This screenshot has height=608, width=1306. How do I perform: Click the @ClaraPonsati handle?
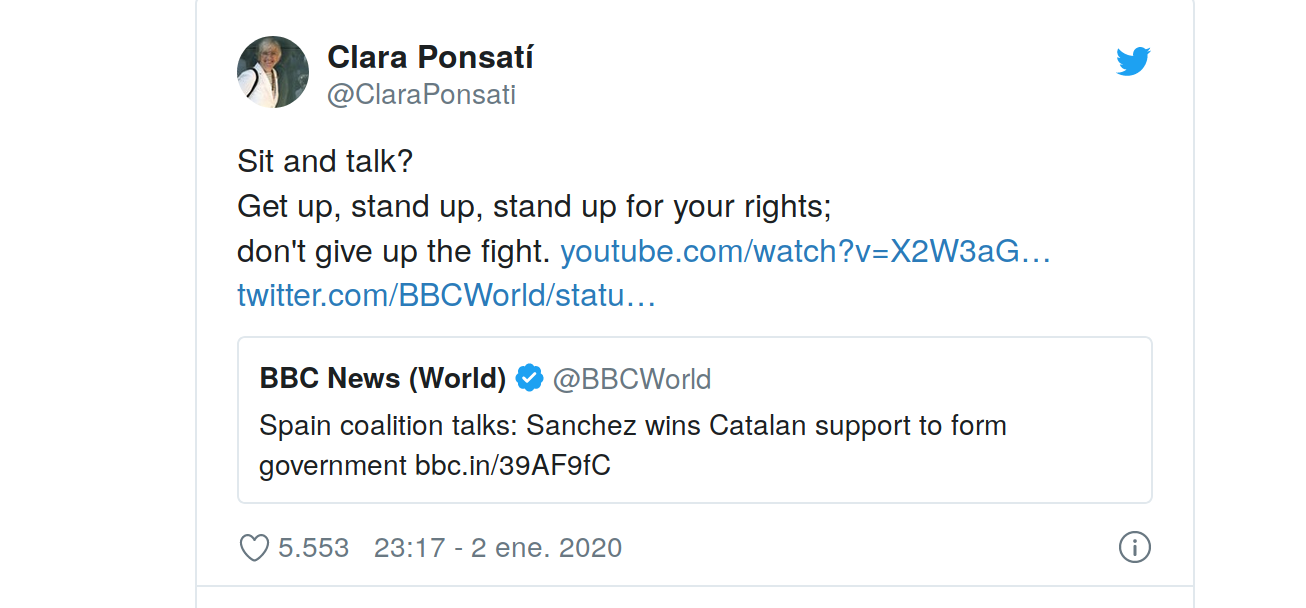tap(421, 95)
